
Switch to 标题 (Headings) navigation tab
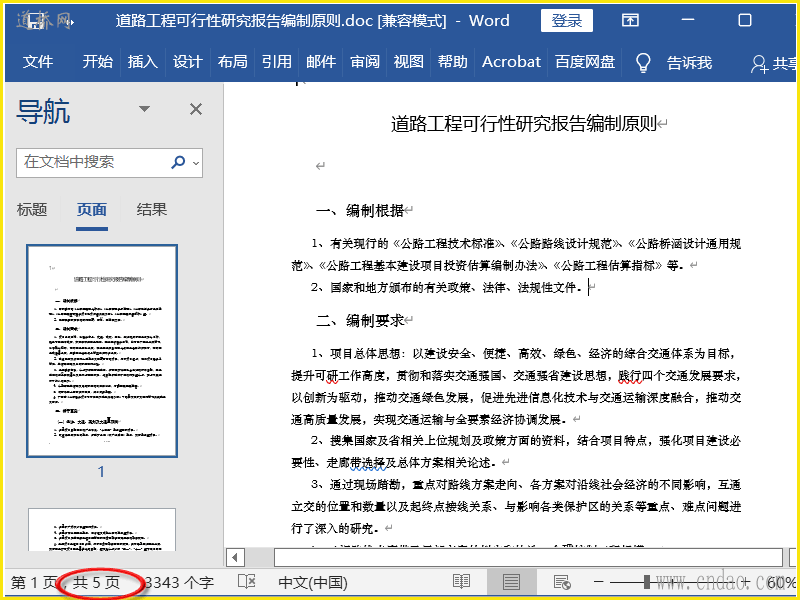[32, 209]
